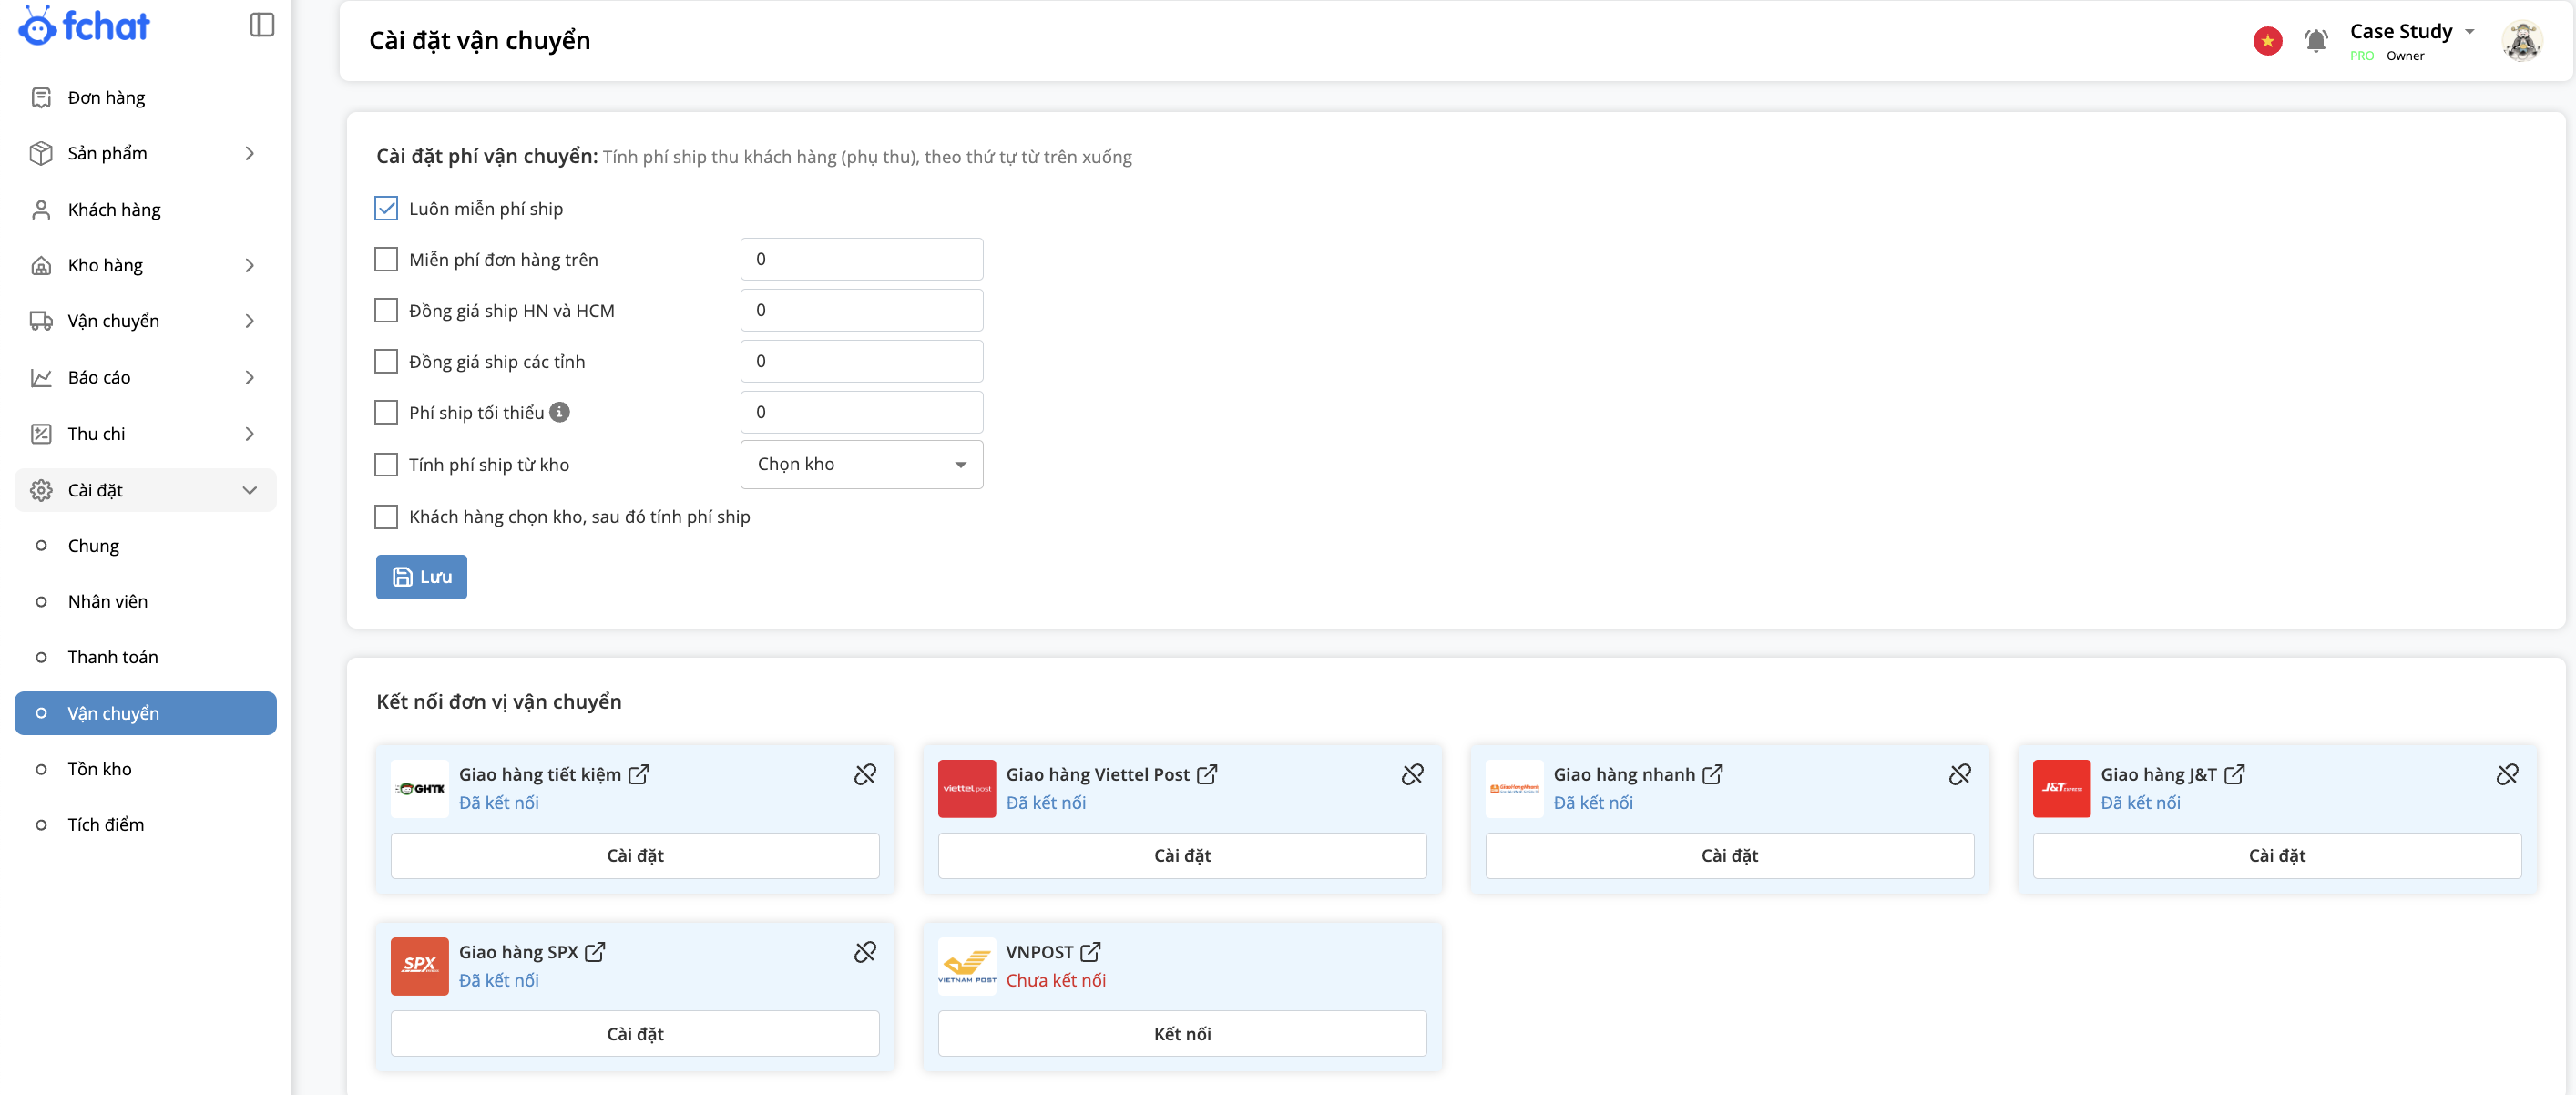The height and width of the screenshot is (1095, 2576).
Task: Open VNPOST external link icon
Action: 1090,952
